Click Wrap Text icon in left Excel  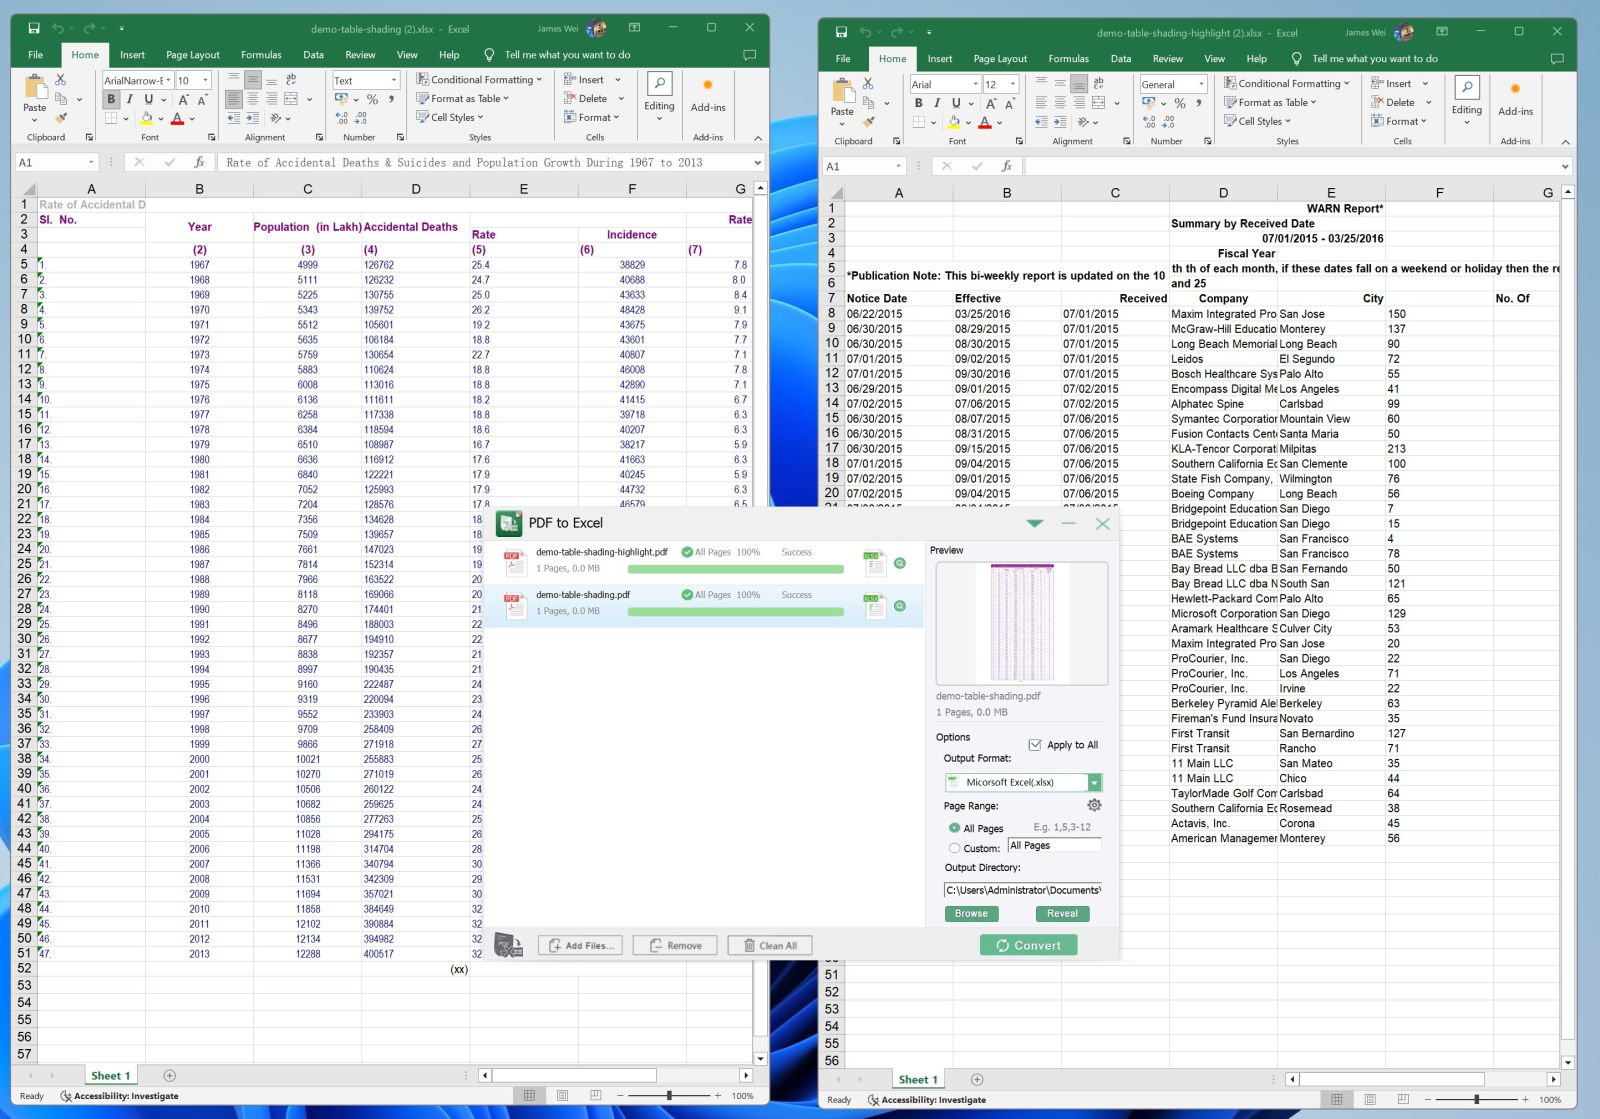click(291, 79)
